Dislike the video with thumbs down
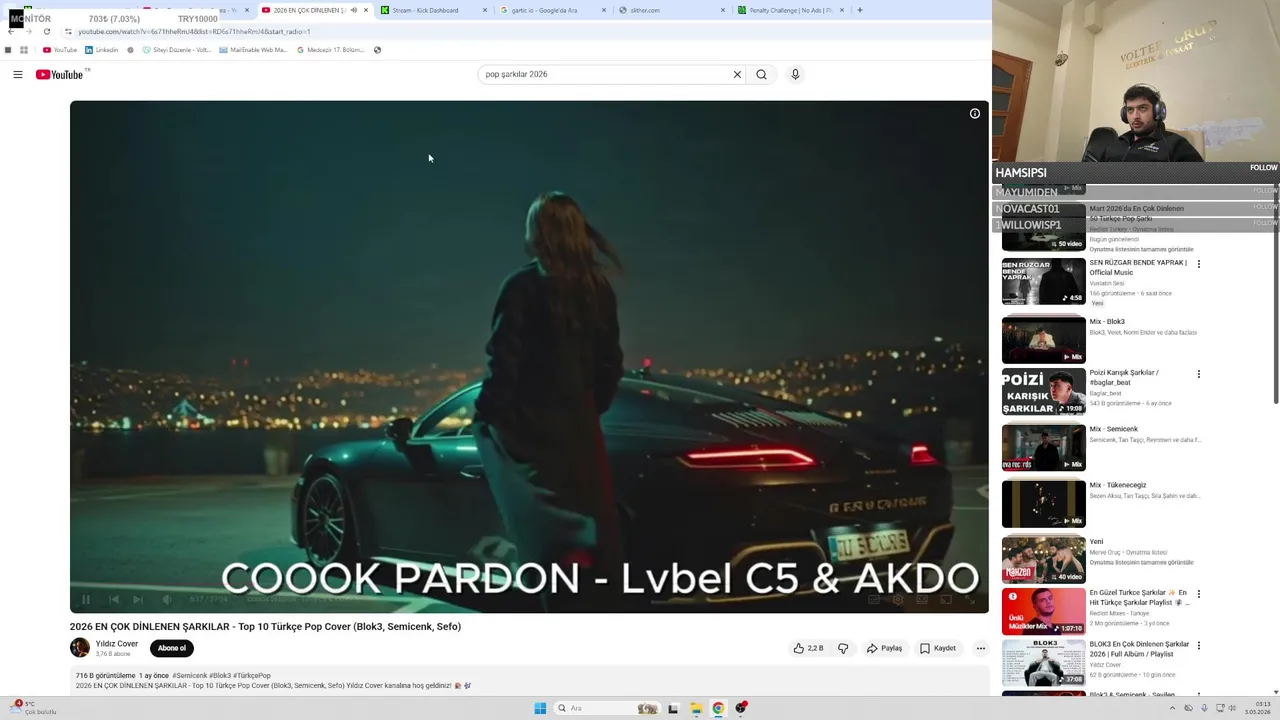1280x720 pixels. 843,648
